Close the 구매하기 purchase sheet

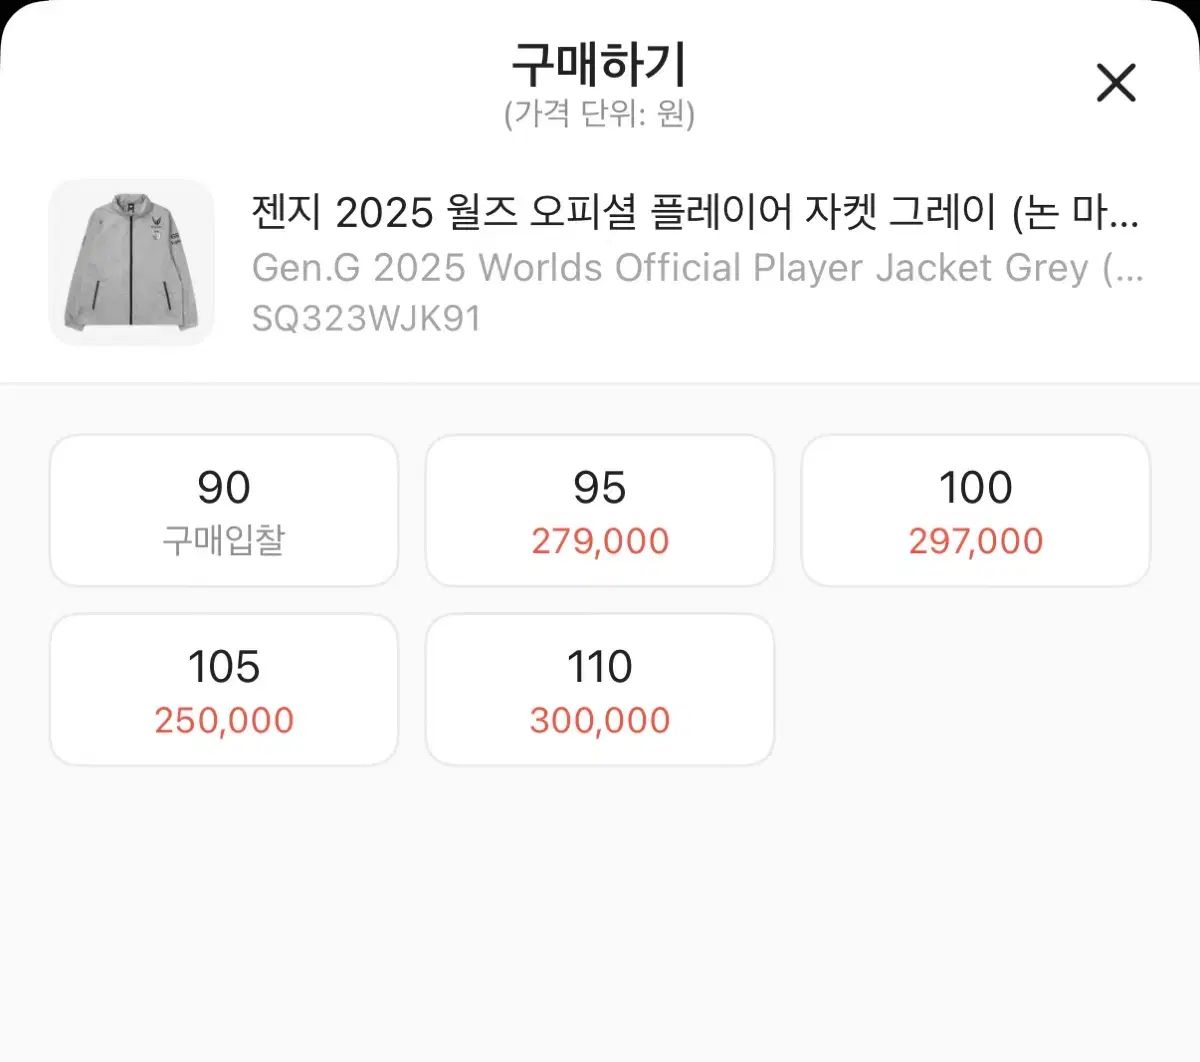(1115, 83)
